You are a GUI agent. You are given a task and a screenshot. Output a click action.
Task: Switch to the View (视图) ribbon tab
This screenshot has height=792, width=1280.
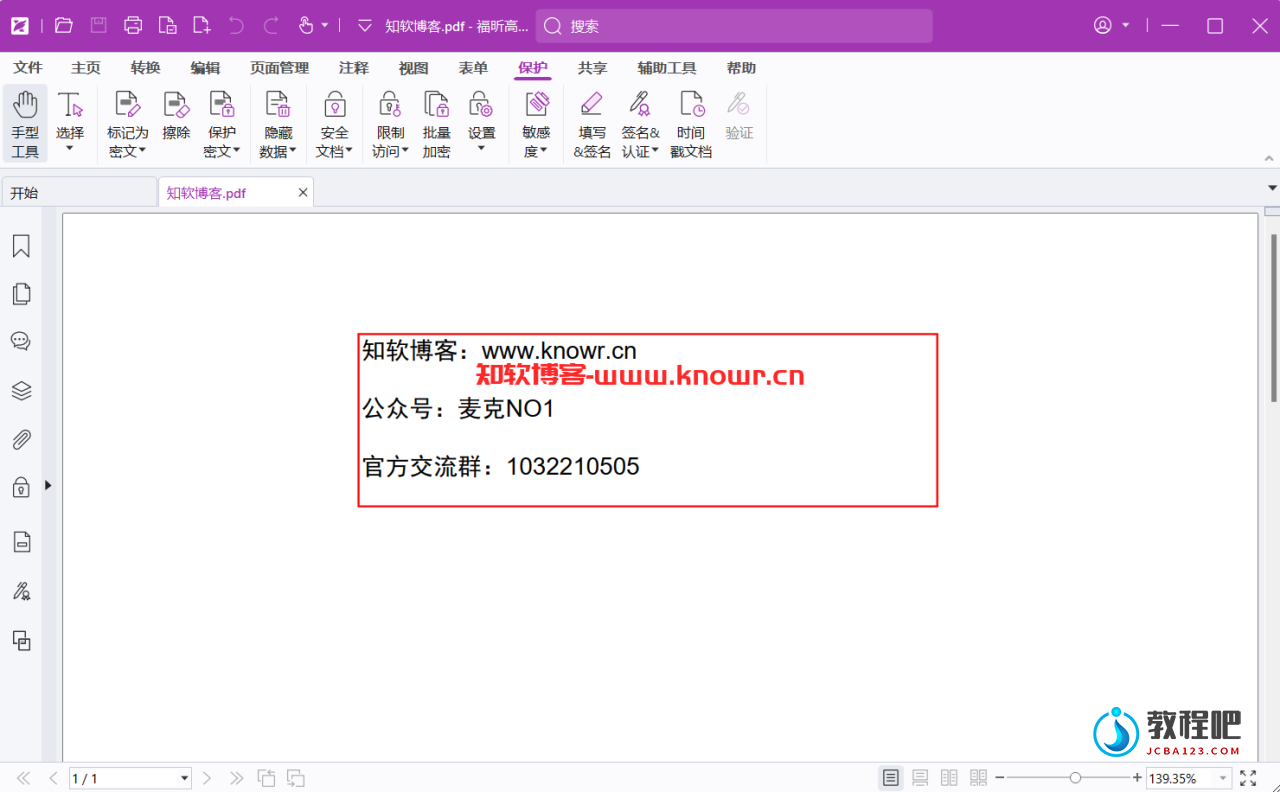[x=413, y=68]
